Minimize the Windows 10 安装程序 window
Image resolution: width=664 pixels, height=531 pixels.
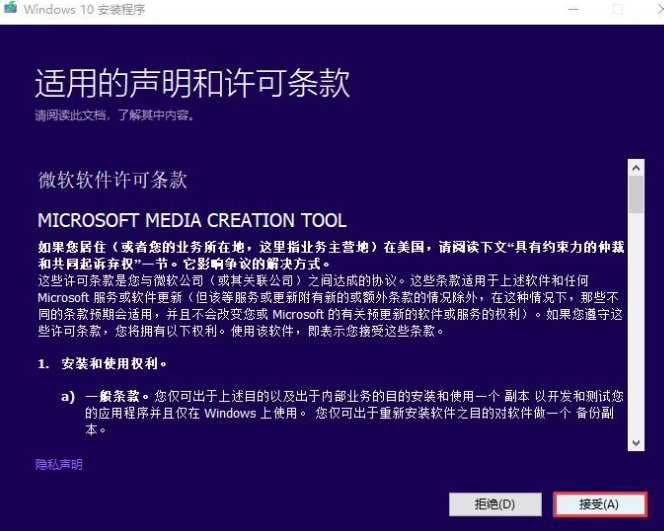coord(573,9)
